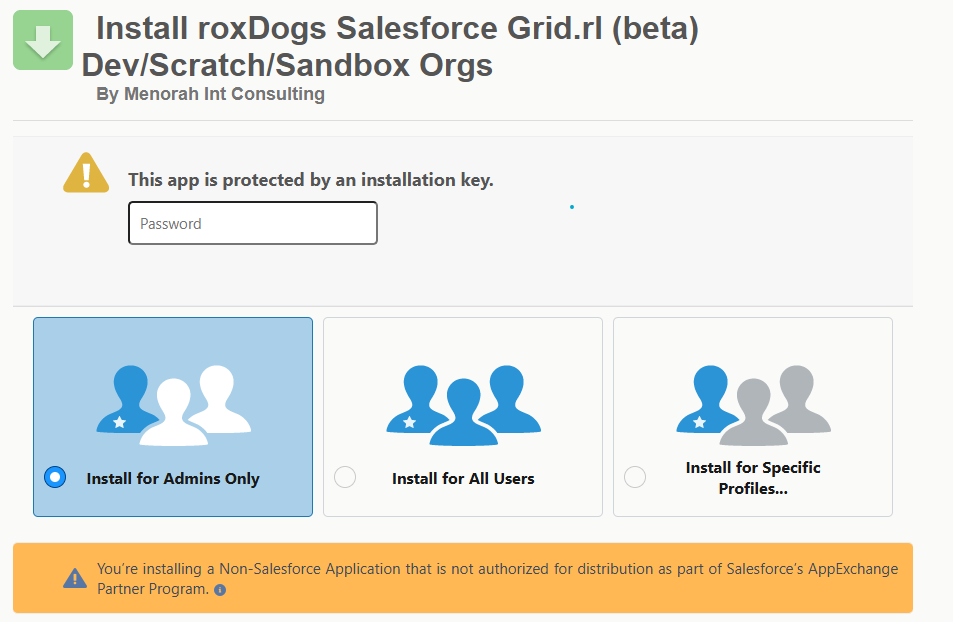Click the green download arrow icon
Image resolution: width=953 pixels, height=622 pixels.
(43, 41)
